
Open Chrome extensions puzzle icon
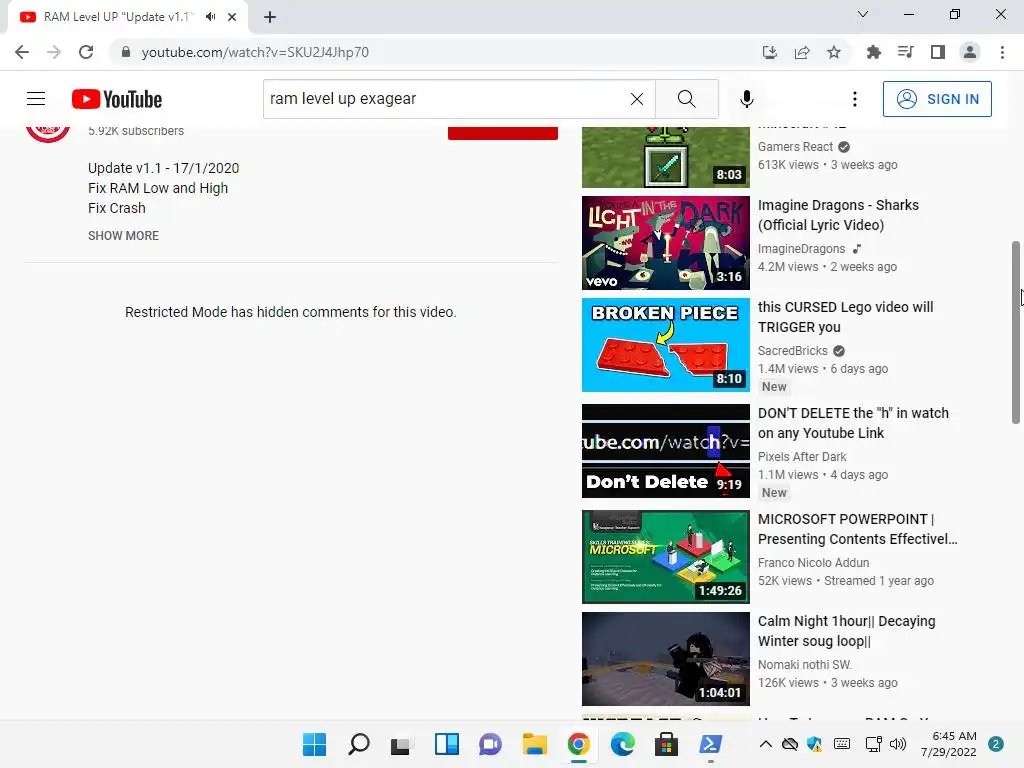[874, 52]
